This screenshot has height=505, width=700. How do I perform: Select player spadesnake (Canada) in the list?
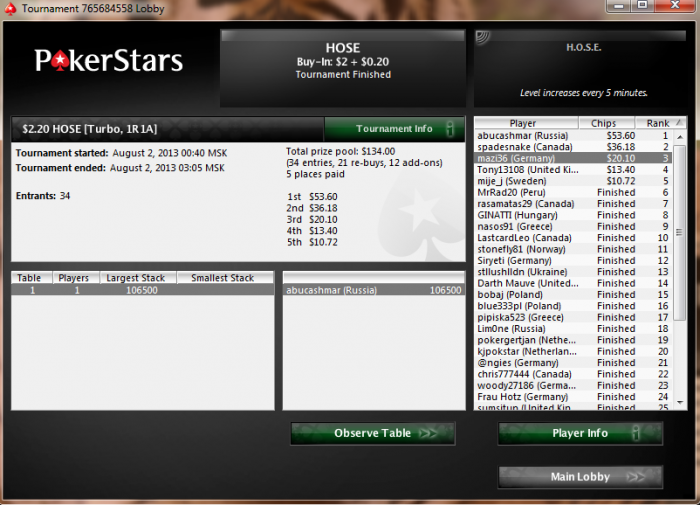573,147
